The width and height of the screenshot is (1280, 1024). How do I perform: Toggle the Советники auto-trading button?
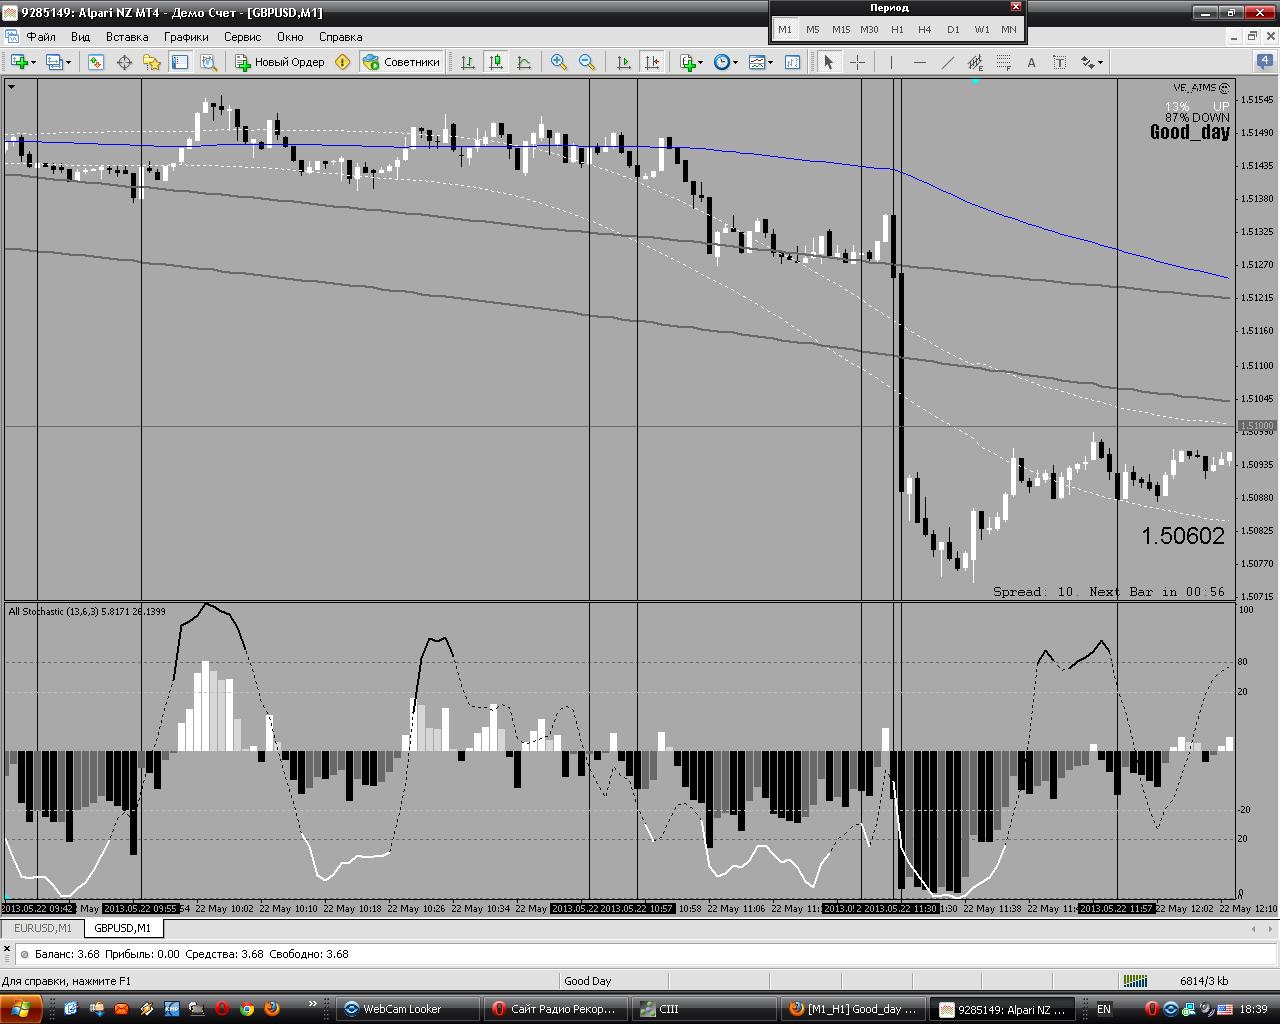401,62
